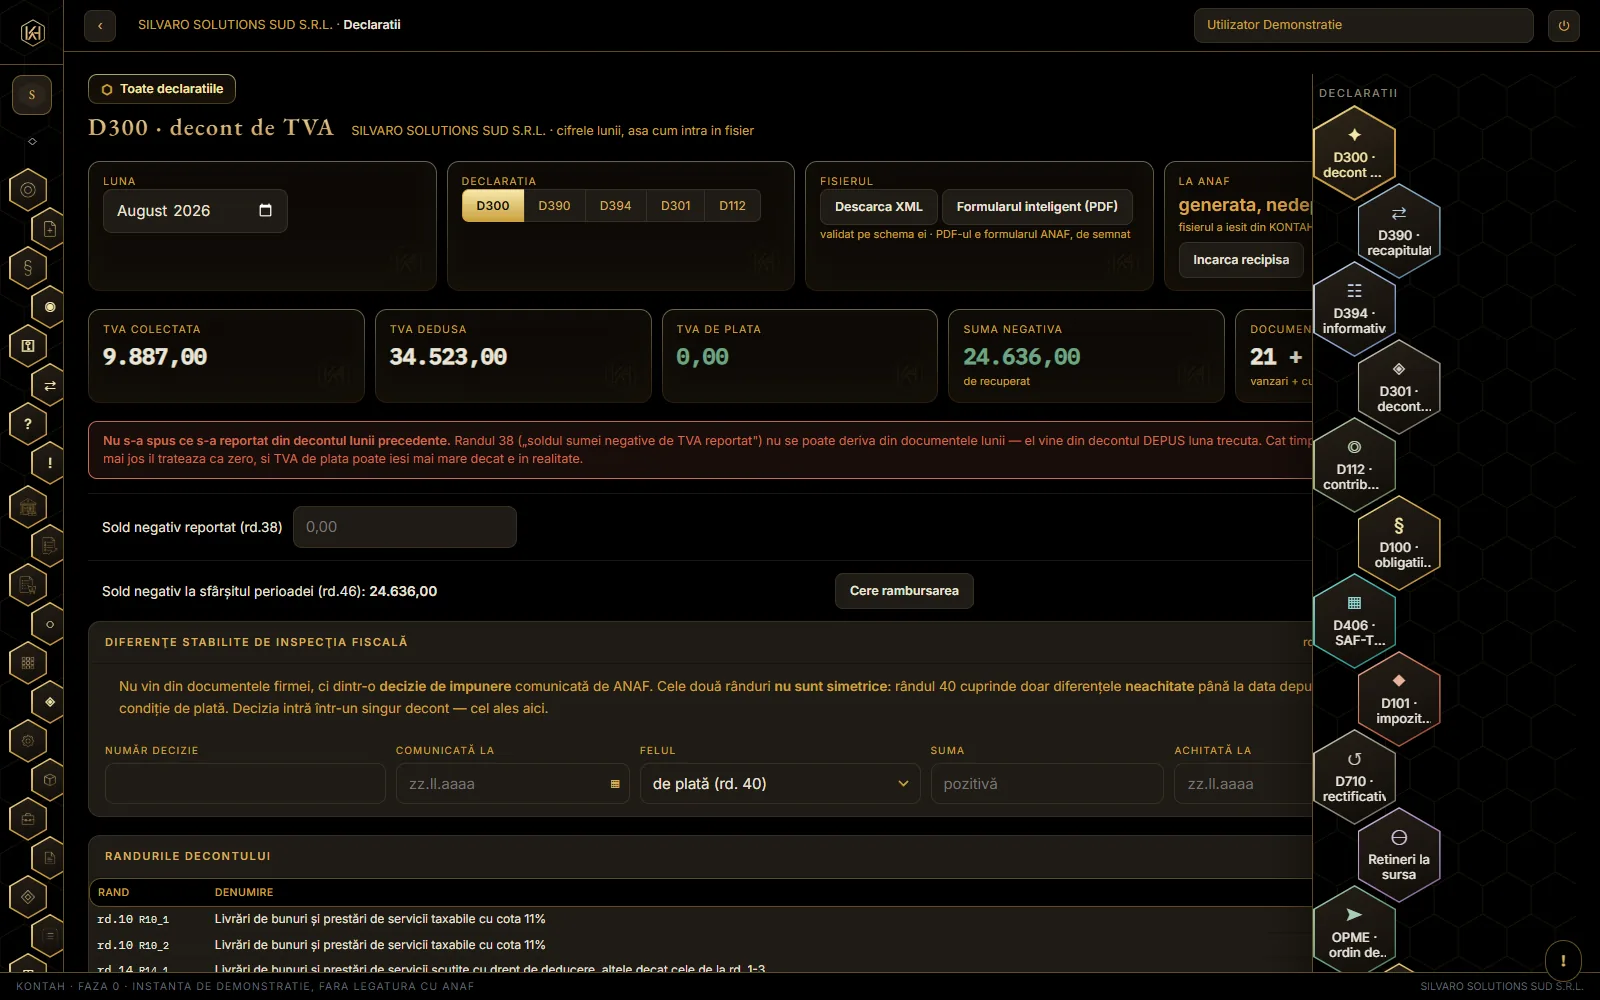Click the Toate declaratiile button
The height and width of the screenshot is (1000, 1600).
tap(162, 89)
